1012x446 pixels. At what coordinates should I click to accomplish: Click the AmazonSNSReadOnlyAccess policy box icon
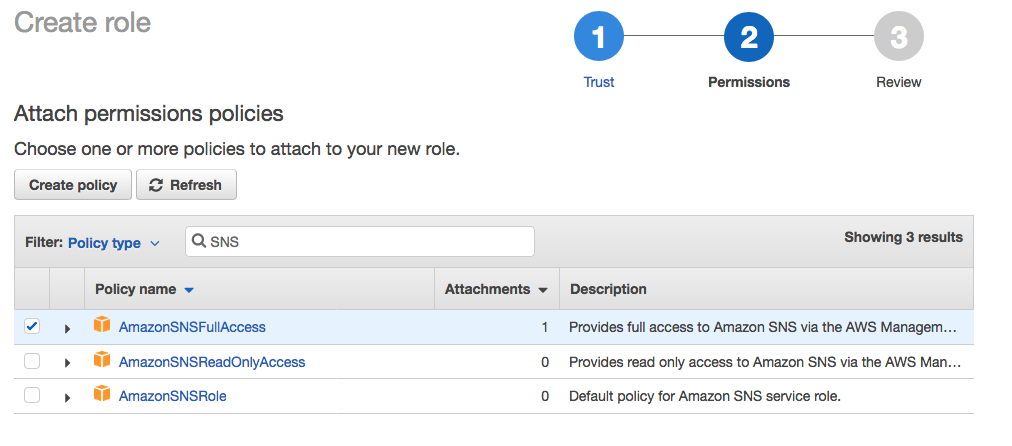(x=101, y=361)
